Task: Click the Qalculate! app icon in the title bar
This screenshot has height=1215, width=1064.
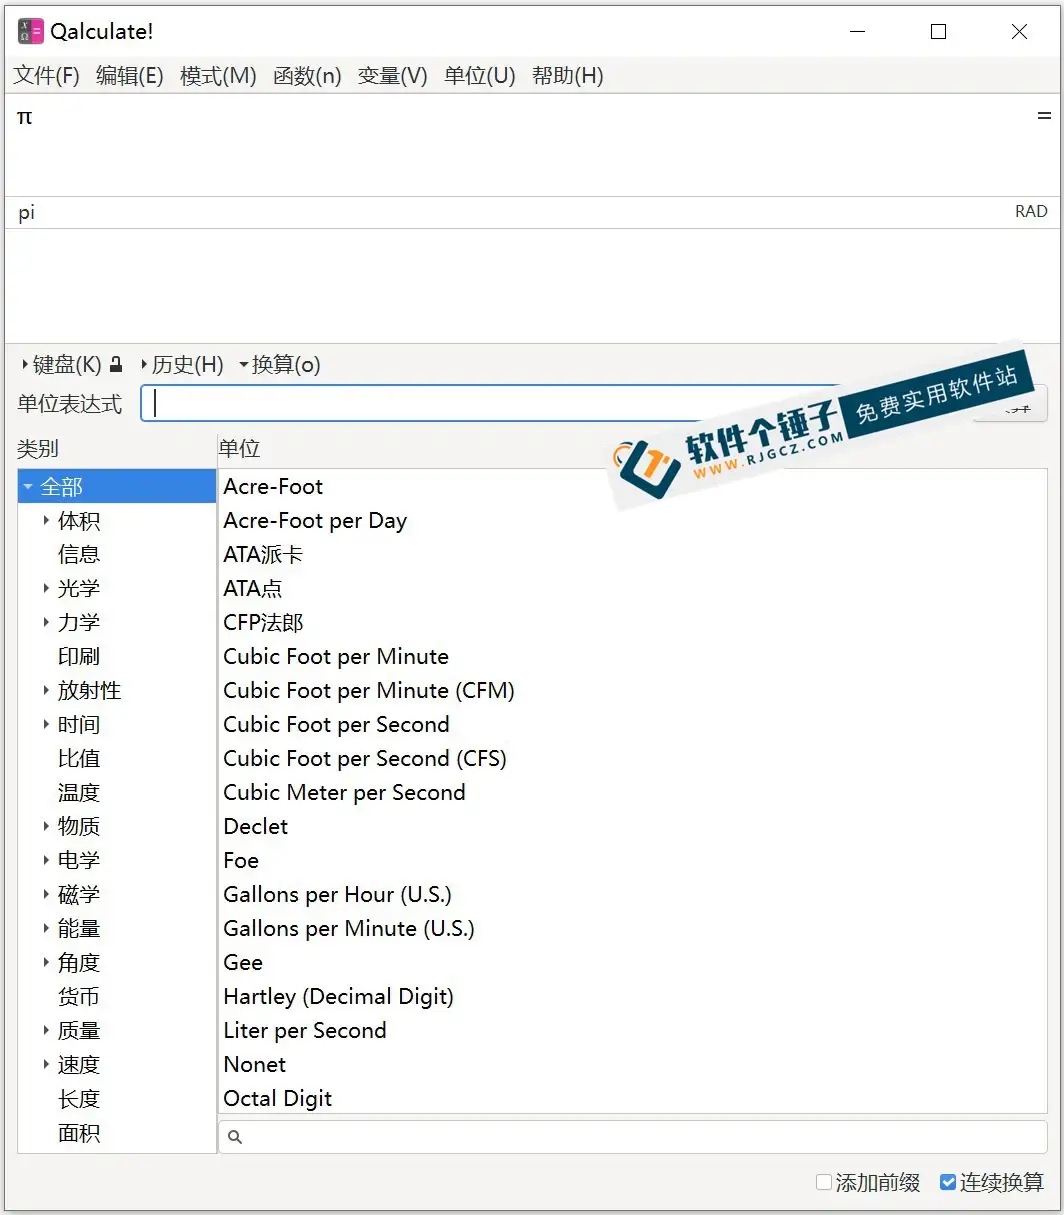Action: click(x=30, y=31)
